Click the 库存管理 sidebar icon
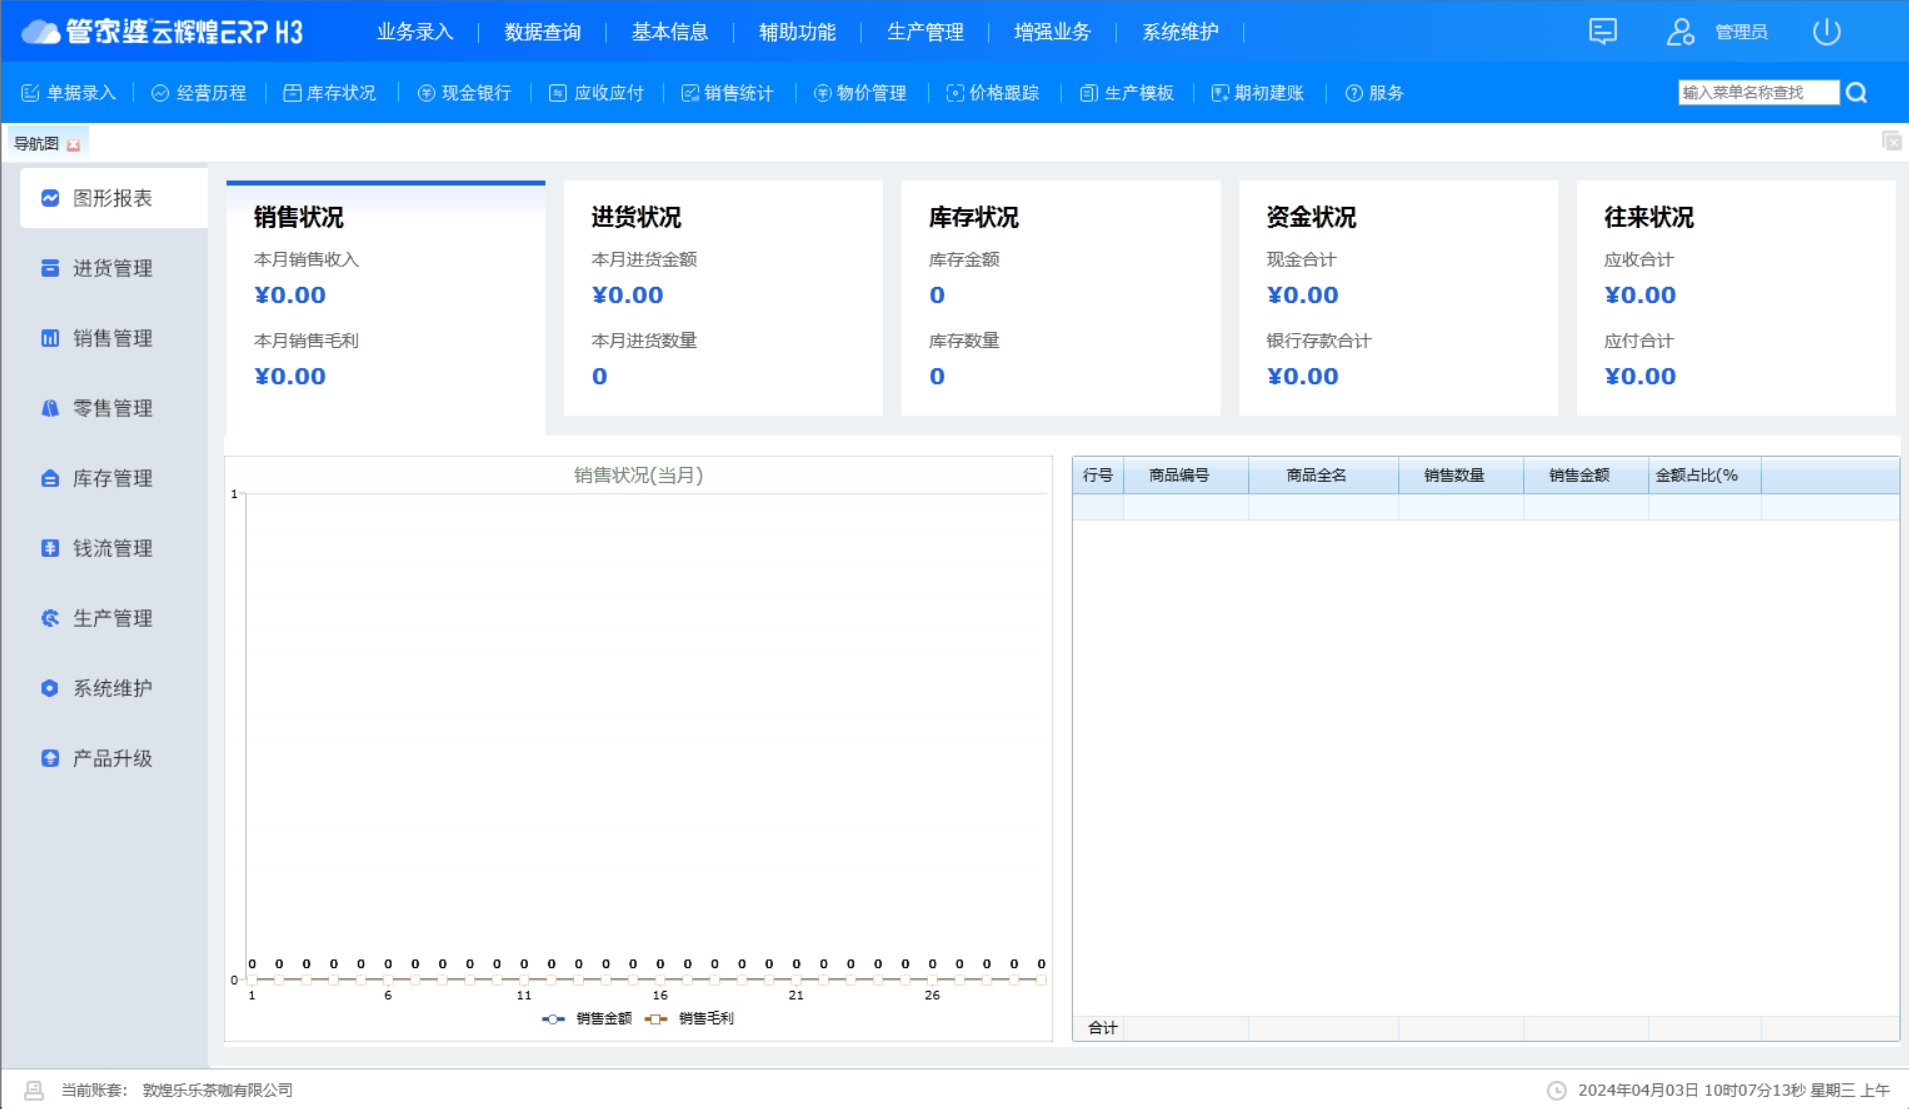The height and width of the screenshot is (1109, 1909). pos(50,478)
